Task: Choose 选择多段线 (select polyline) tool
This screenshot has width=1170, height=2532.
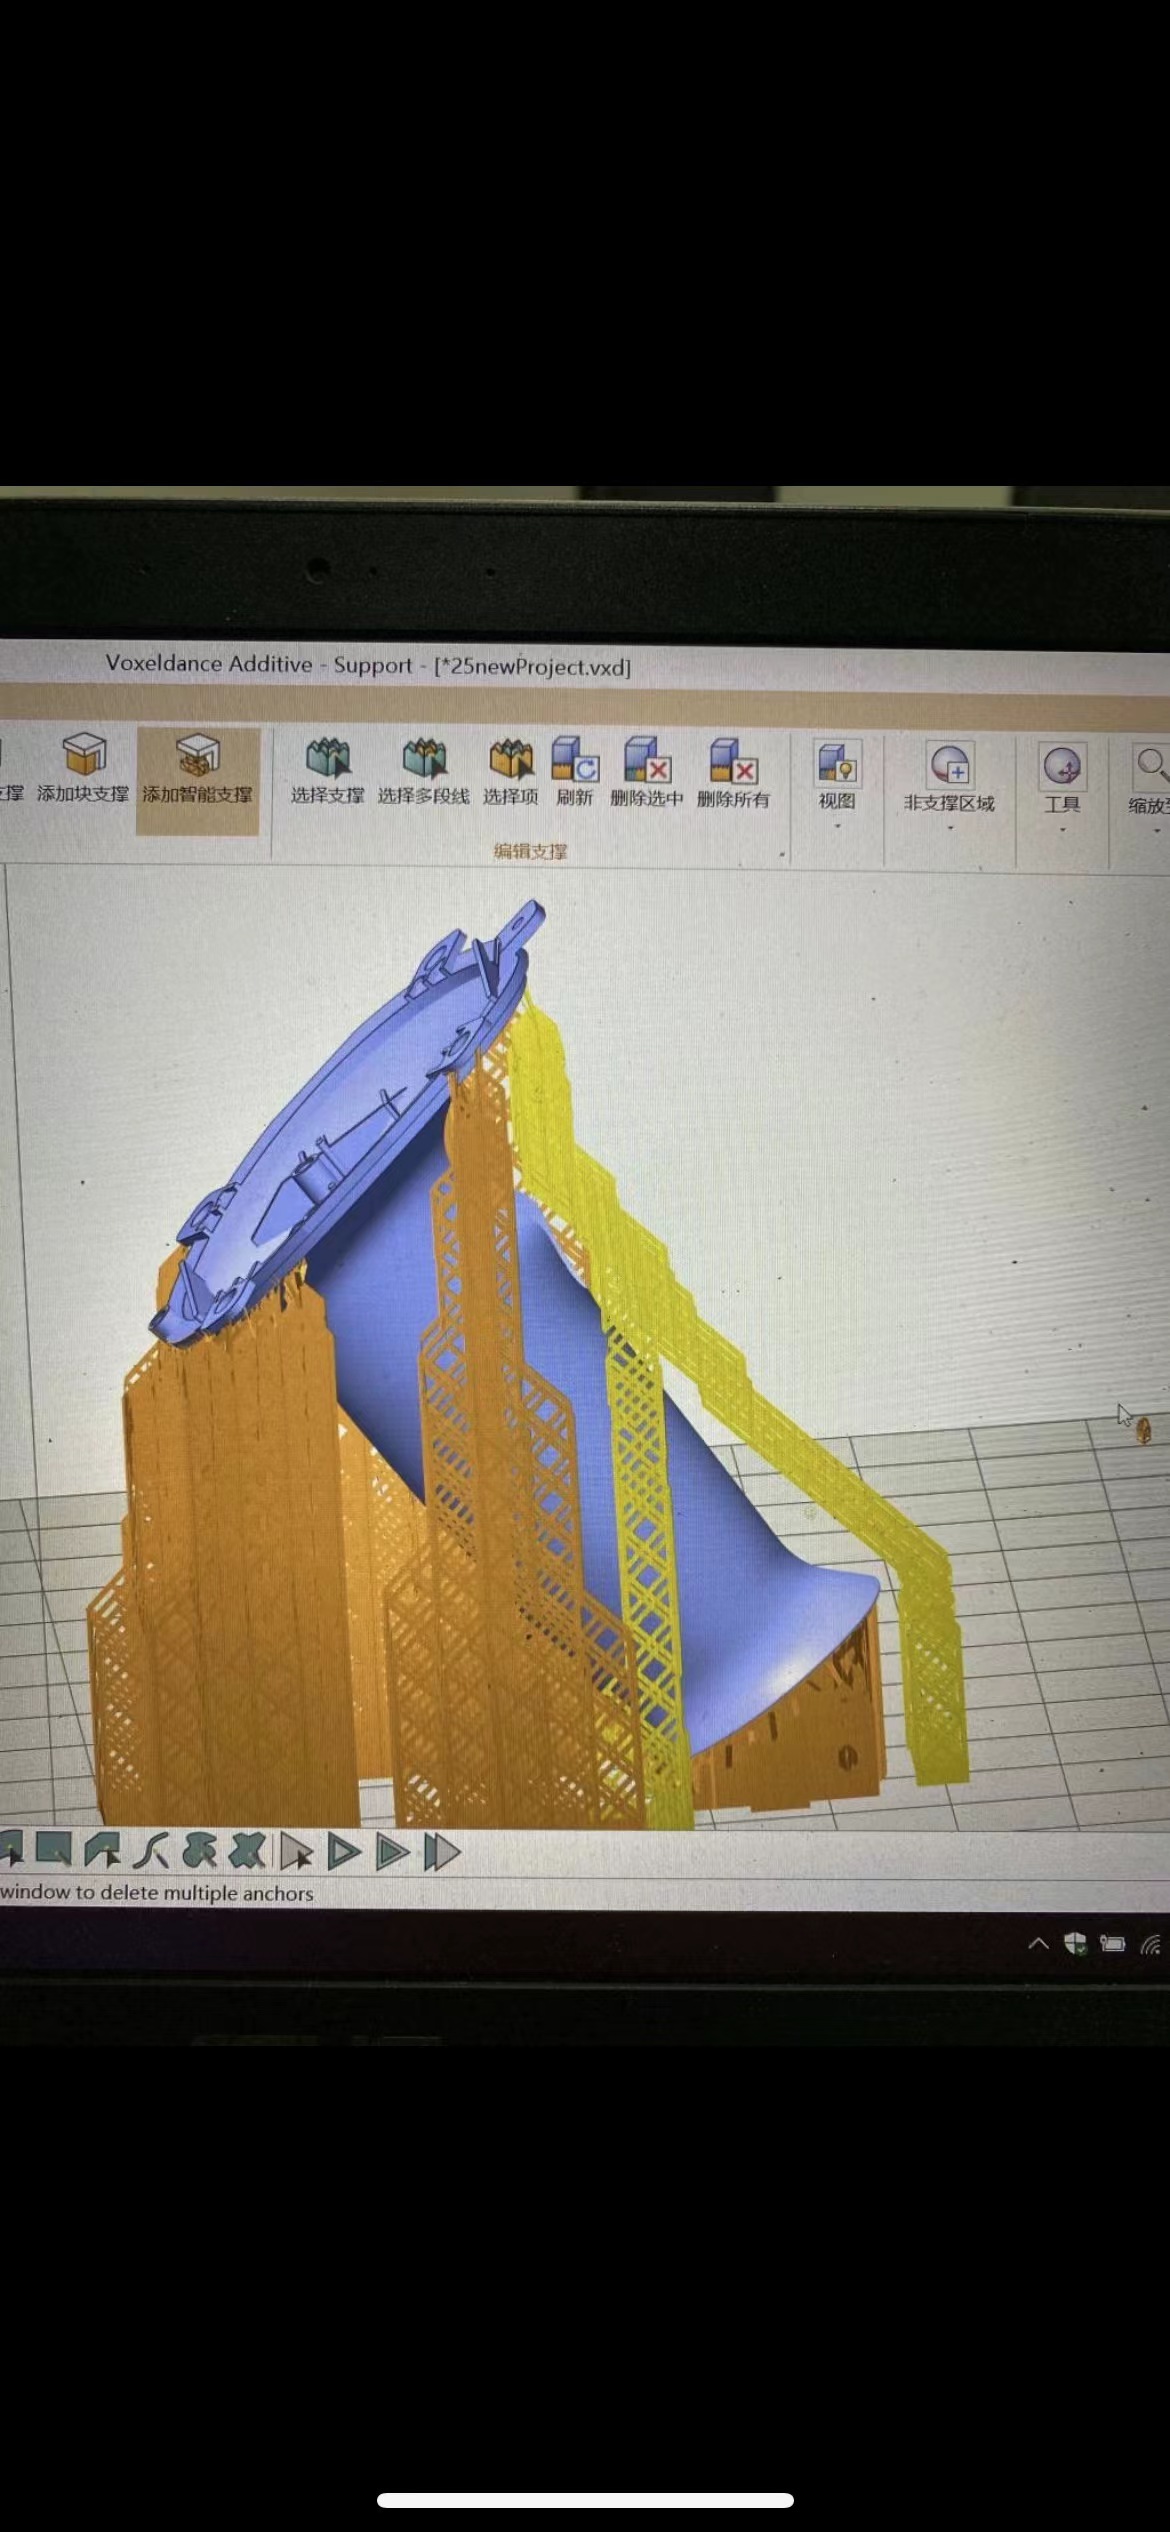Action: (423, 770)
